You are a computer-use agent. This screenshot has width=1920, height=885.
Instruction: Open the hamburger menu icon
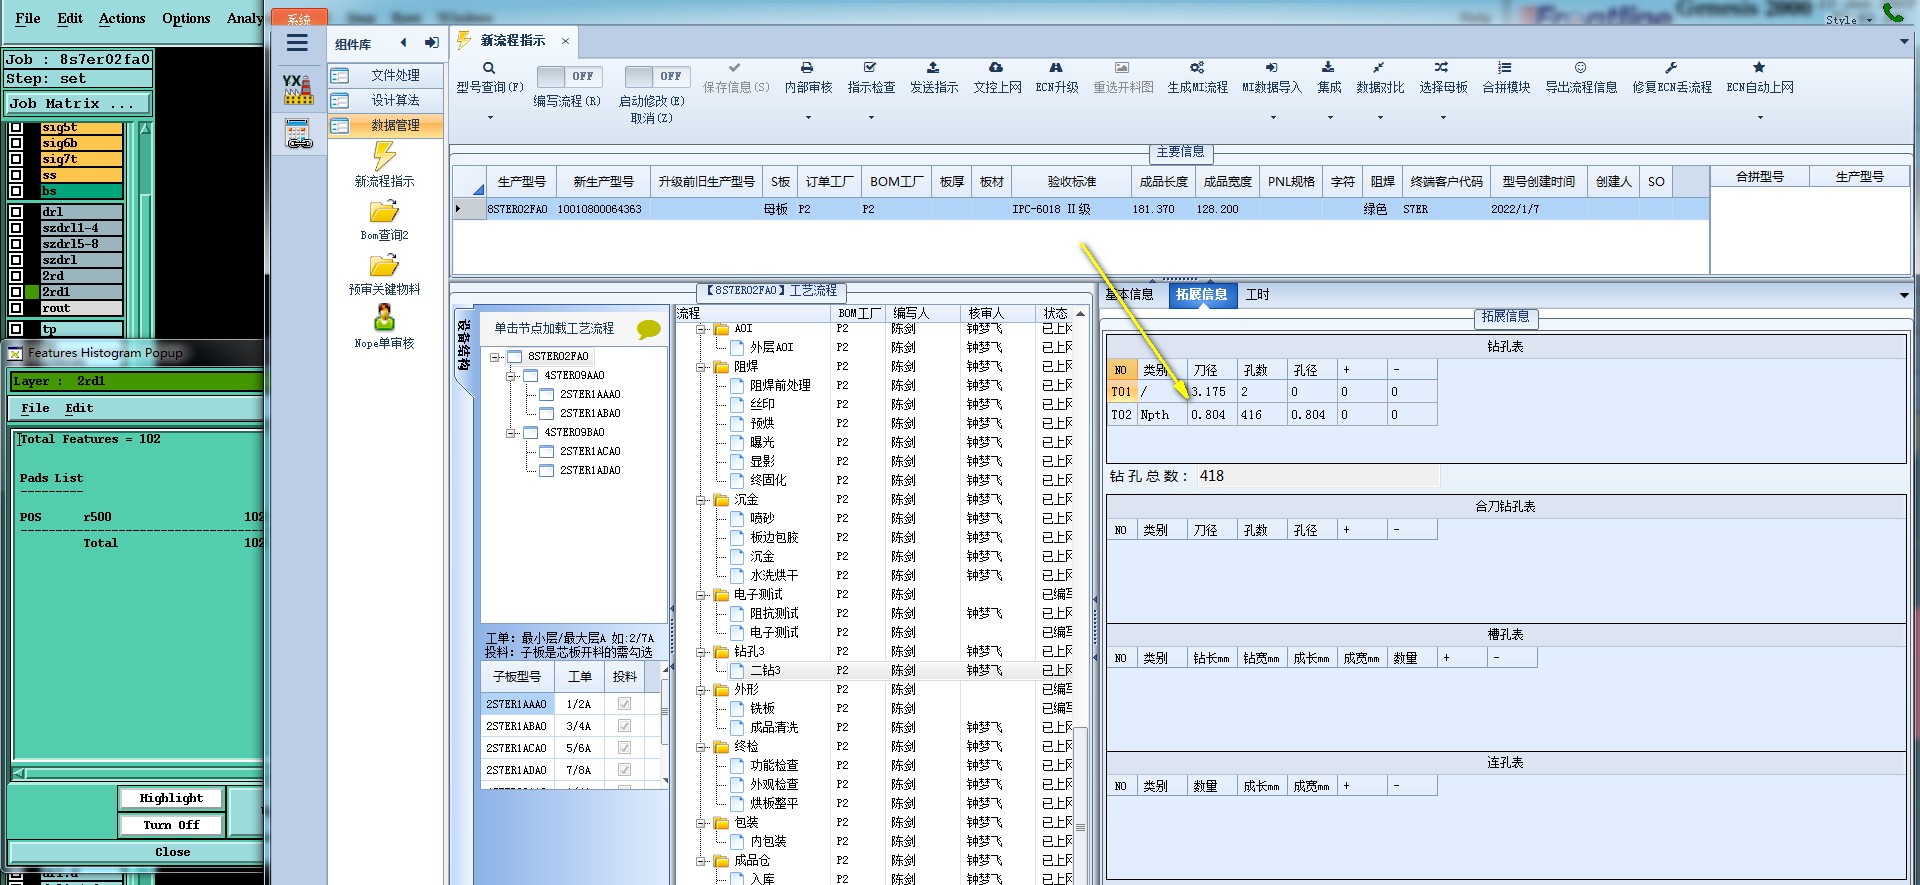297,43
